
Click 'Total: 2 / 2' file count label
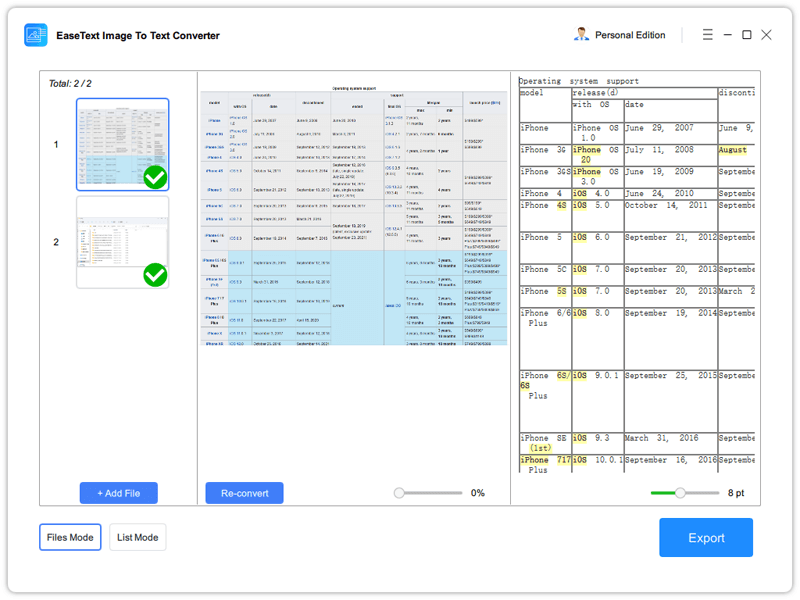point(70,84)
